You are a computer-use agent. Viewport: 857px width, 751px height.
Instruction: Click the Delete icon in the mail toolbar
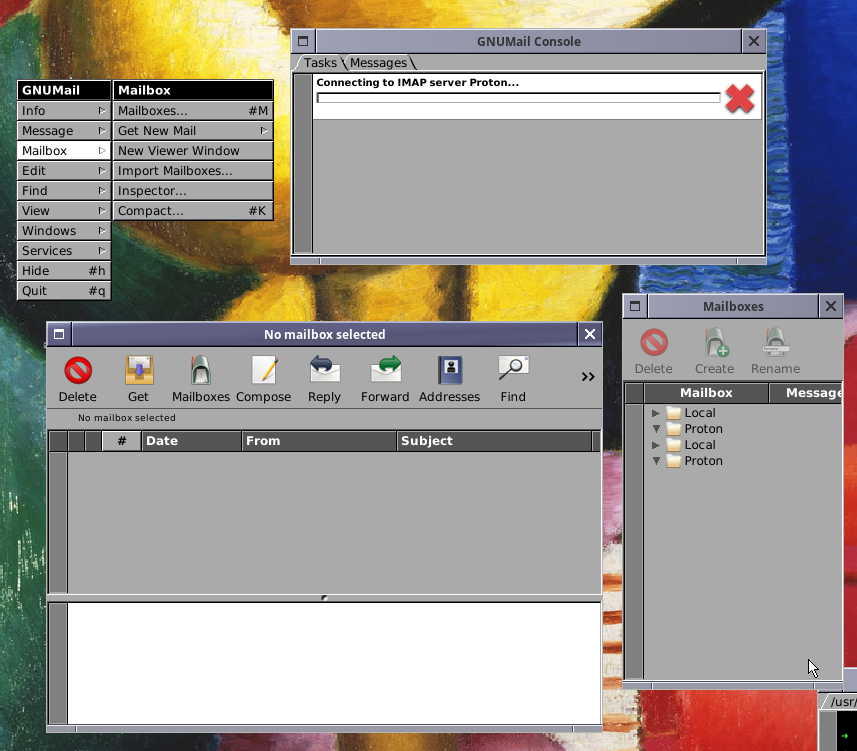coord(78,372)
